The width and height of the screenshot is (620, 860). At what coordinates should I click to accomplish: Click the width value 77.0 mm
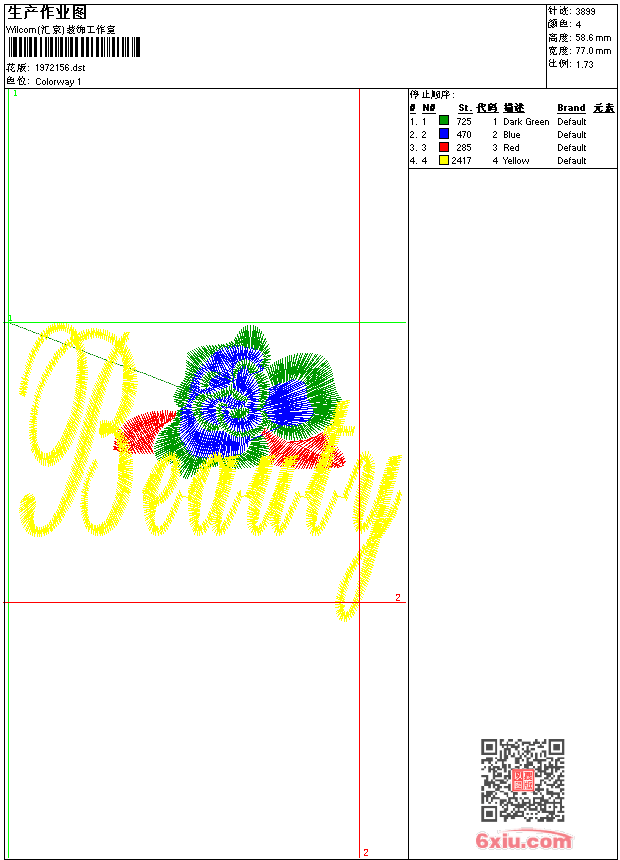[x=593, y=51]
